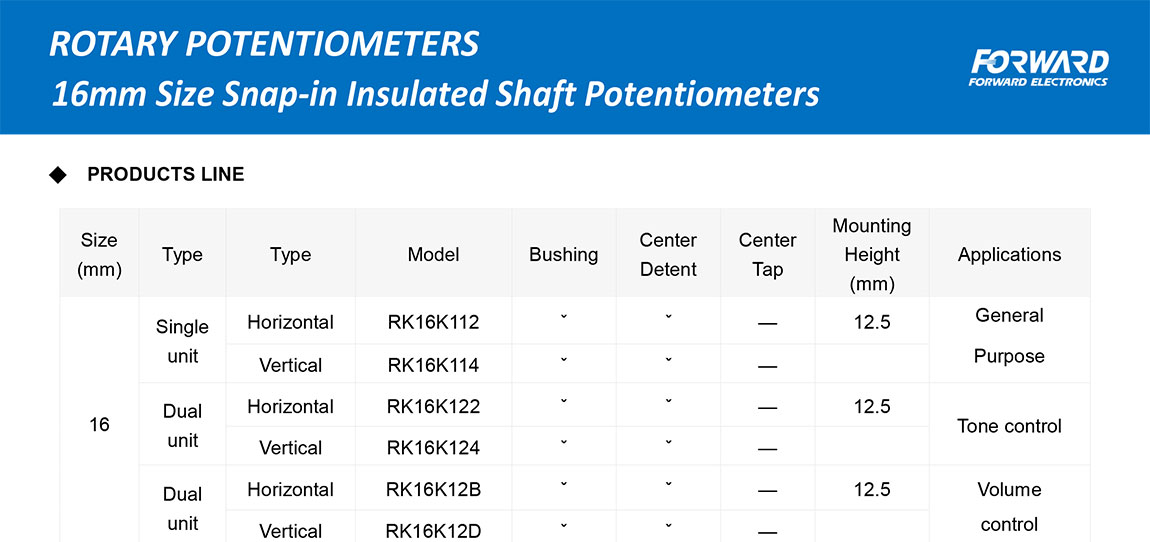Click the RK16K114 model cell
The image size is (1150, 542).
pos(433,365)
